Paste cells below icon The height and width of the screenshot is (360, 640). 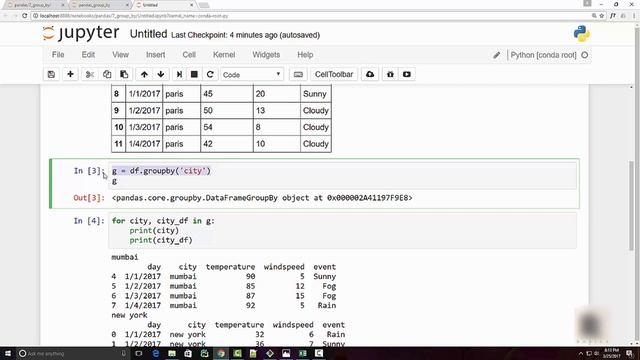click(124, 74)
